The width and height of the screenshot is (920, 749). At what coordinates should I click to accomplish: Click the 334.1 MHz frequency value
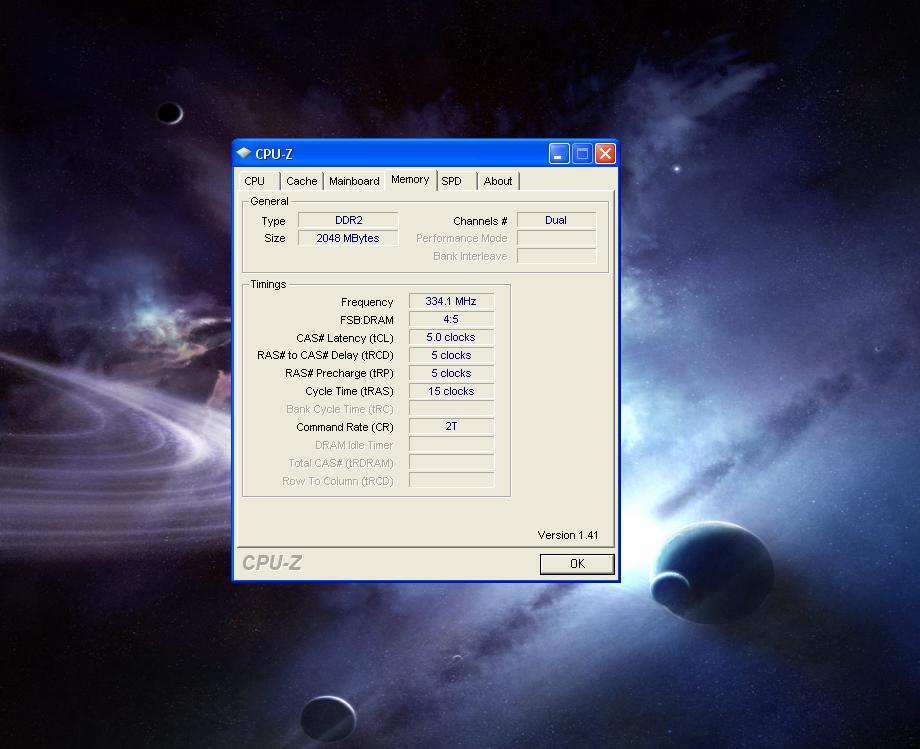pyautogui.click(x=451, y=301)
